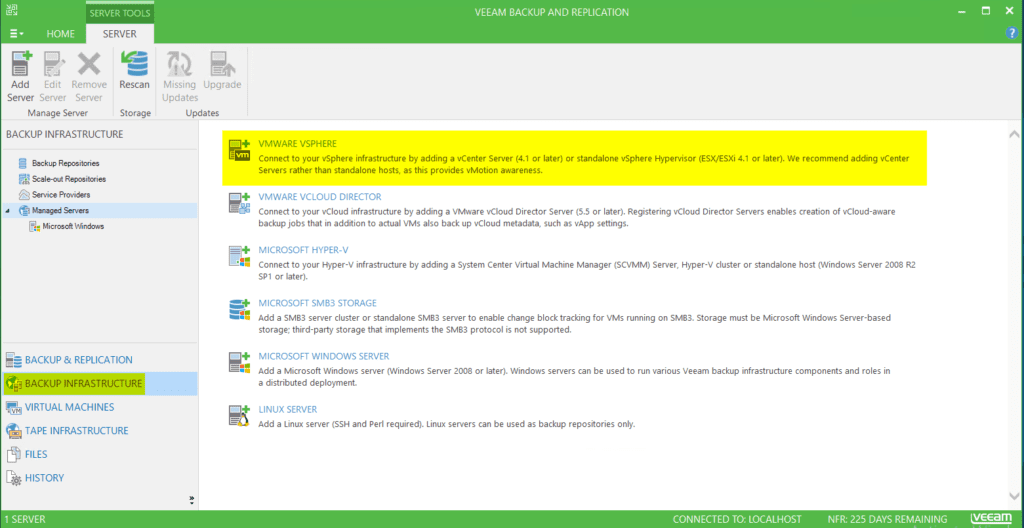Collapse the Managed Servers tree node
Screen dimensions: 1024x528
point(8,211)
